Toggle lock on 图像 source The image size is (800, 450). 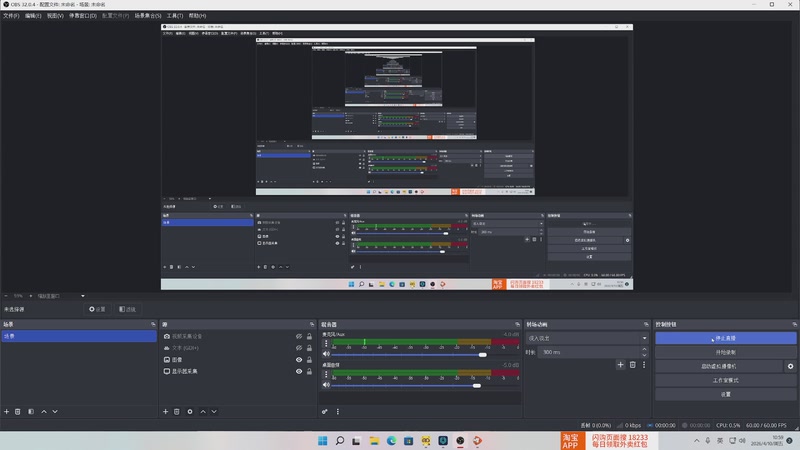tap(309, 360)
